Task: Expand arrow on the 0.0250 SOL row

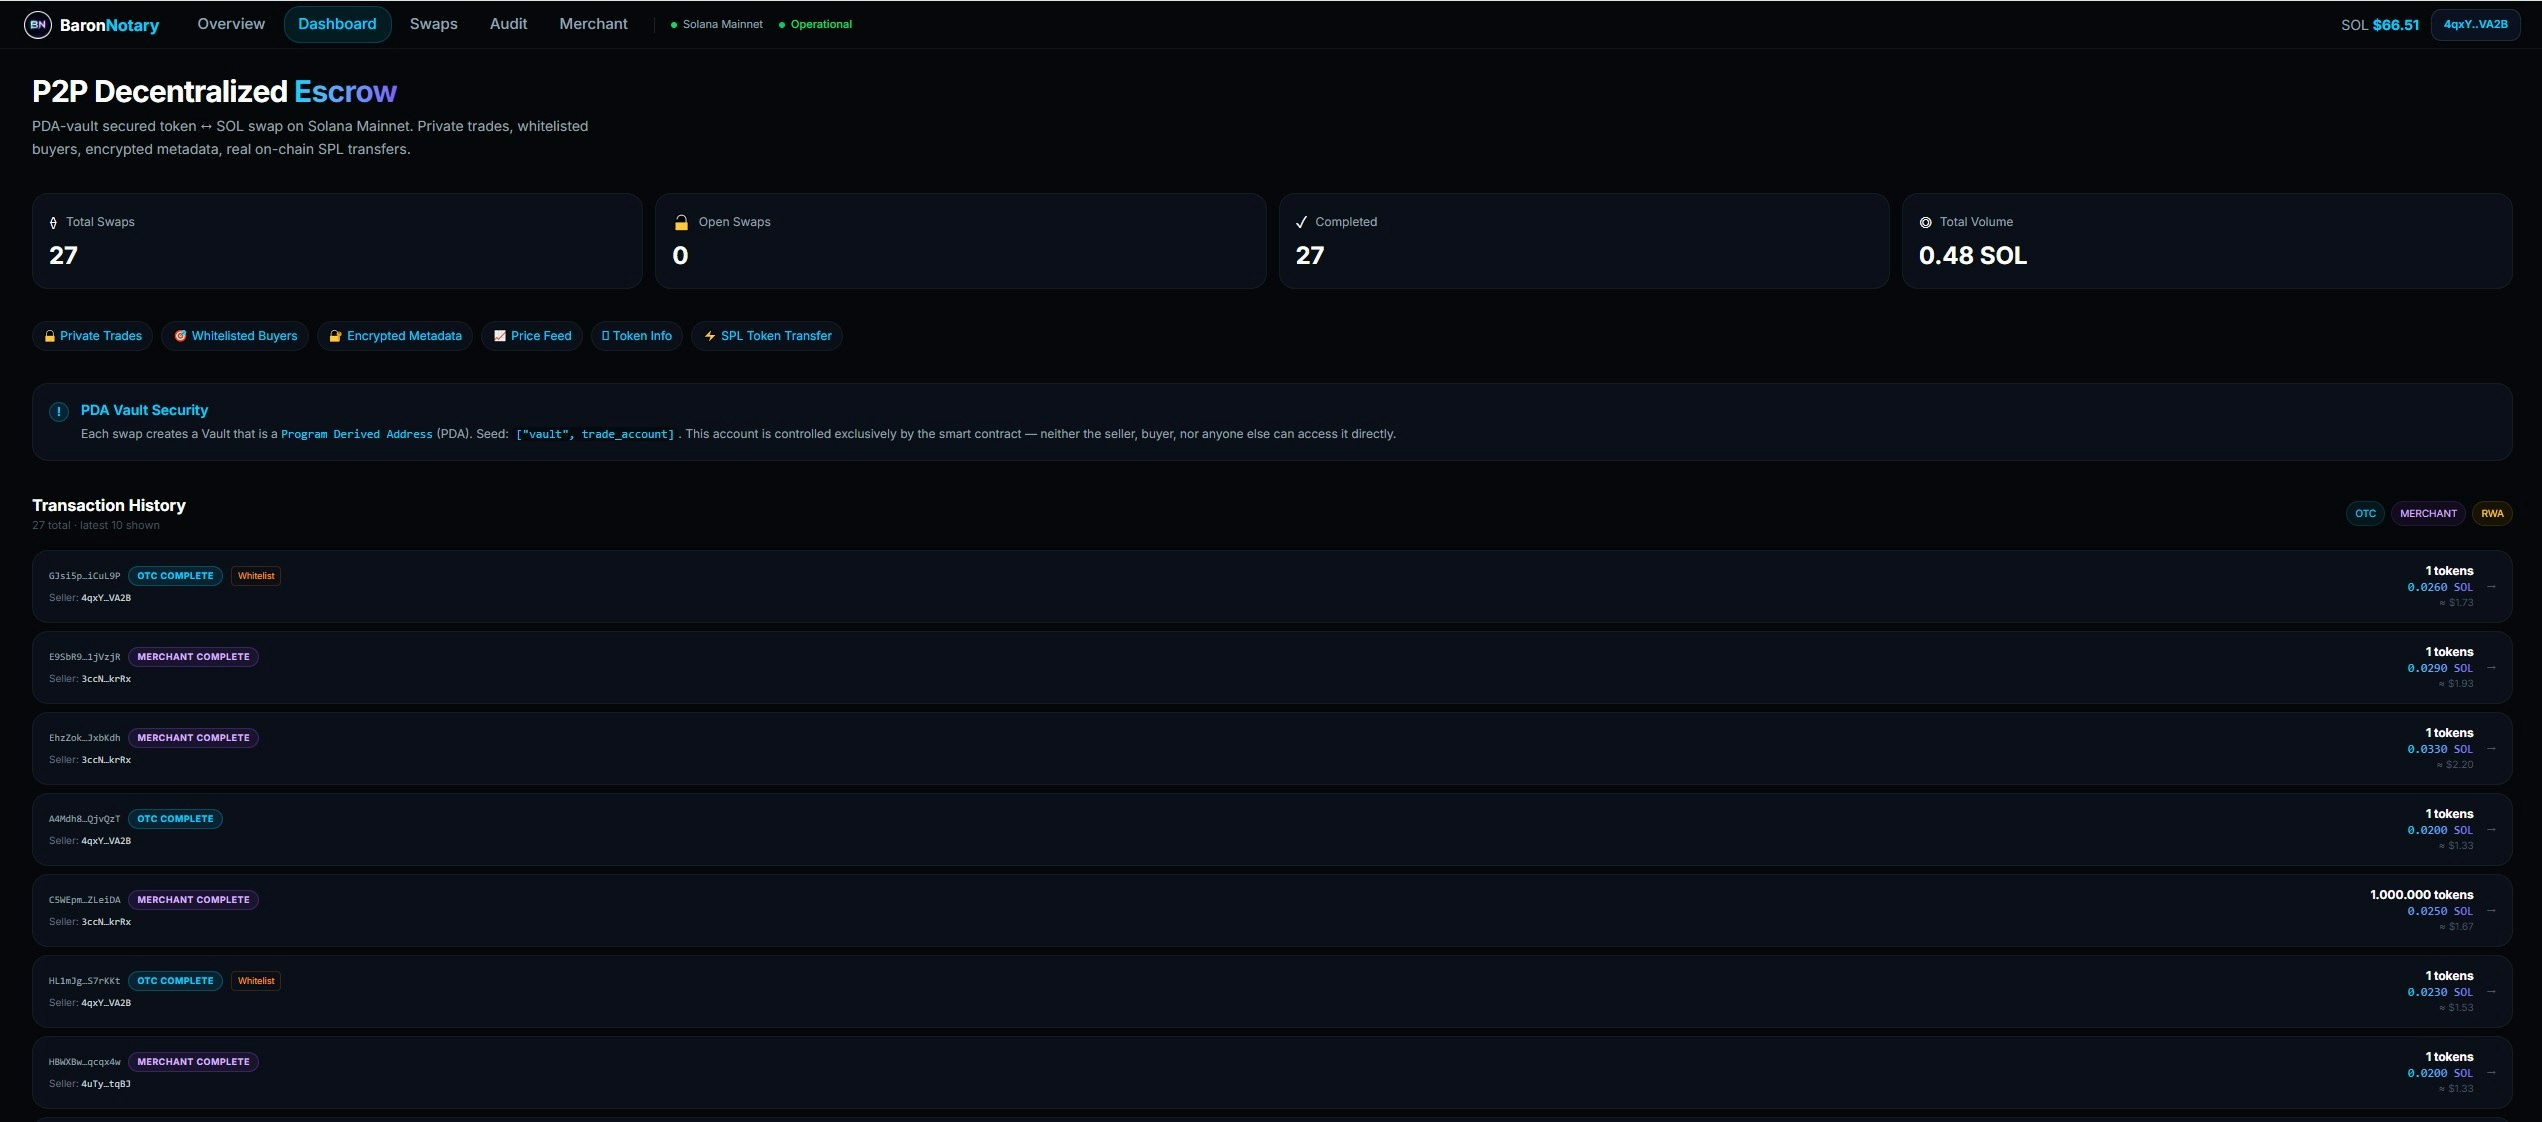Action: [x=2491, y=911]
